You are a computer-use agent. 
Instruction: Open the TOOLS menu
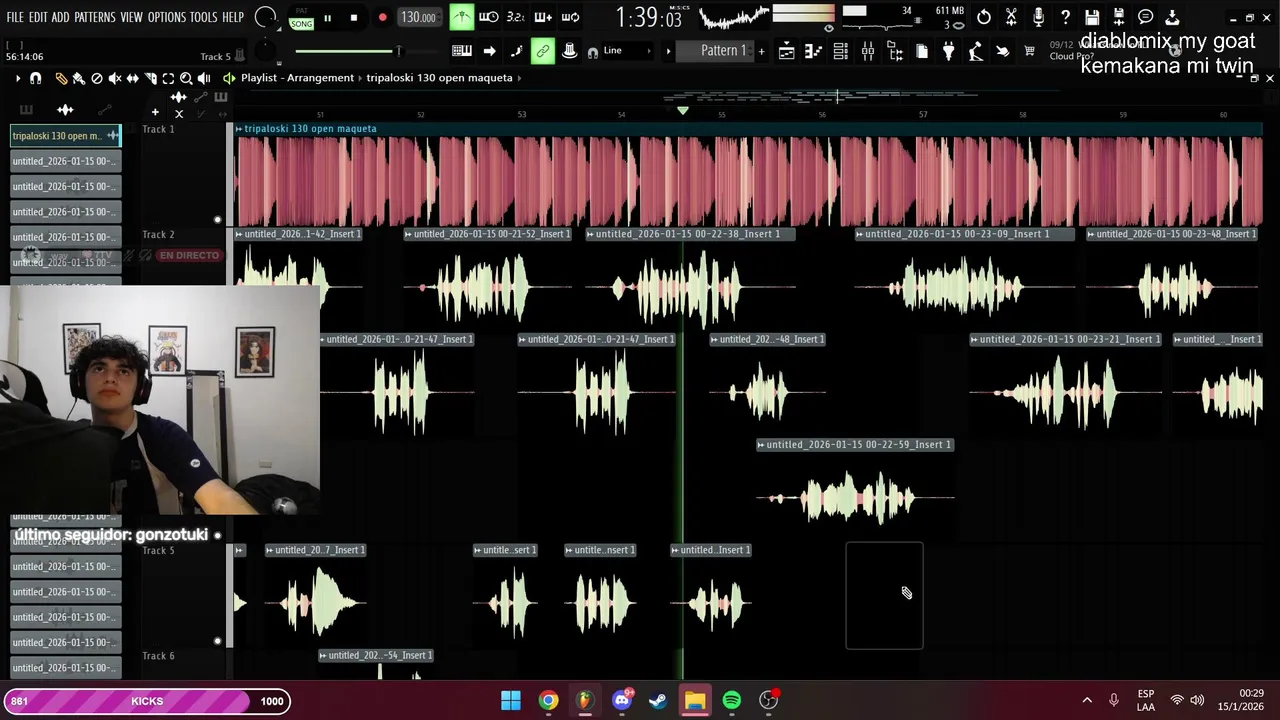coord(203,18)
